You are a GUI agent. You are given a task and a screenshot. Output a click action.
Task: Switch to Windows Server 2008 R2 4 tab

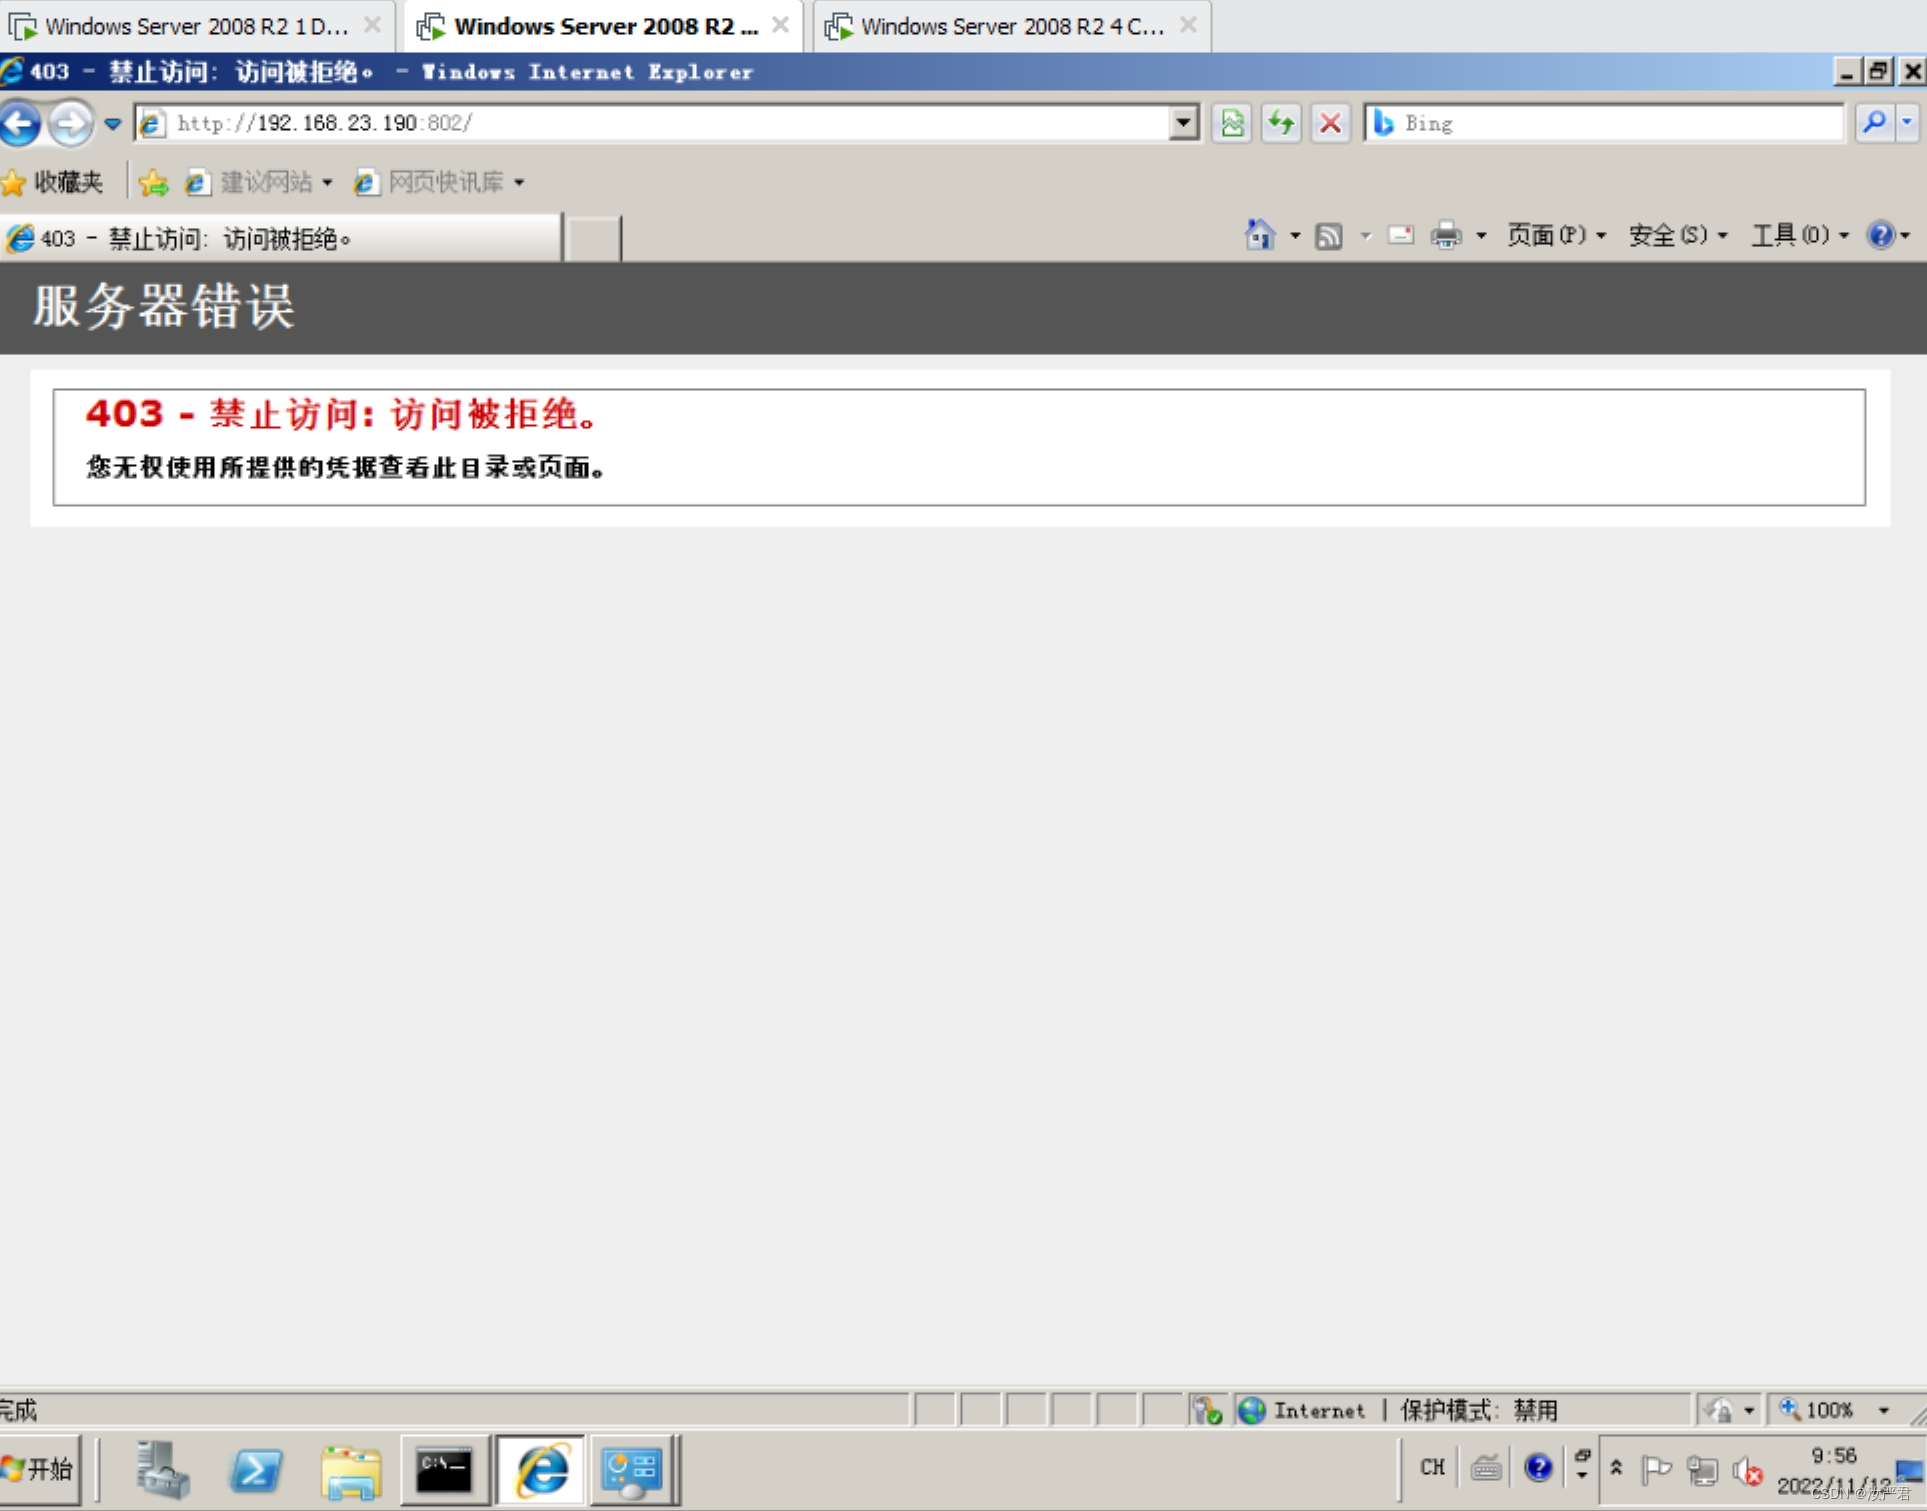[x=1010, y=26]
